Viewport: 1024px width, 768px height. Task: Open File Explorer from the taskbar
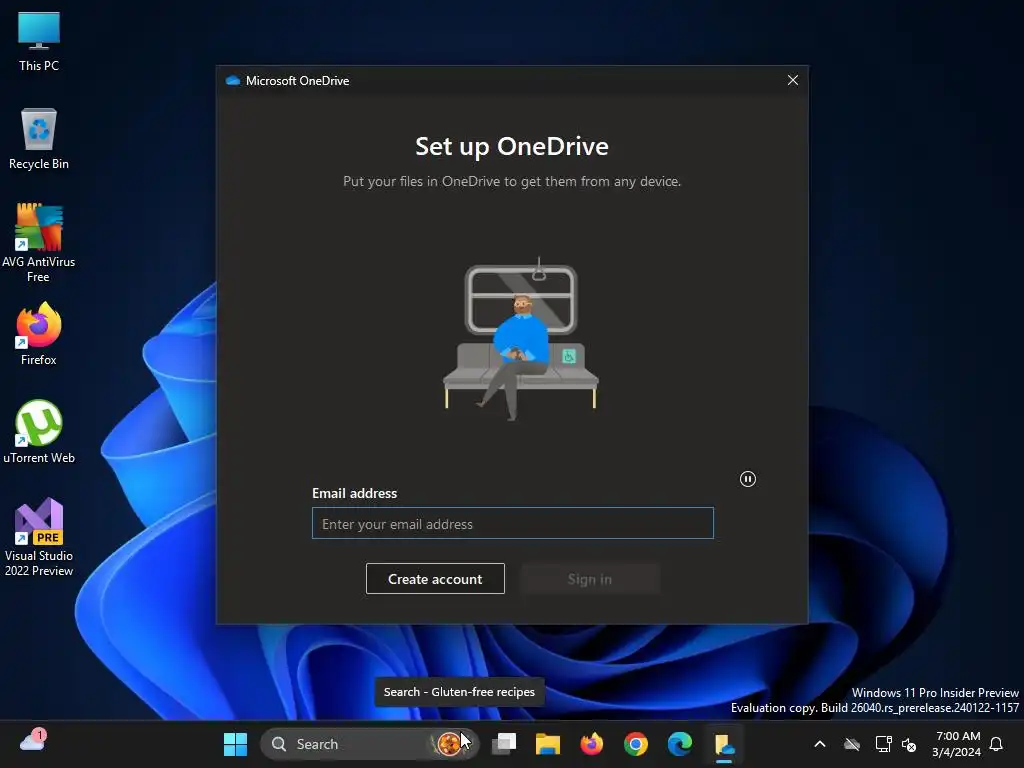(x=547, y=744)
